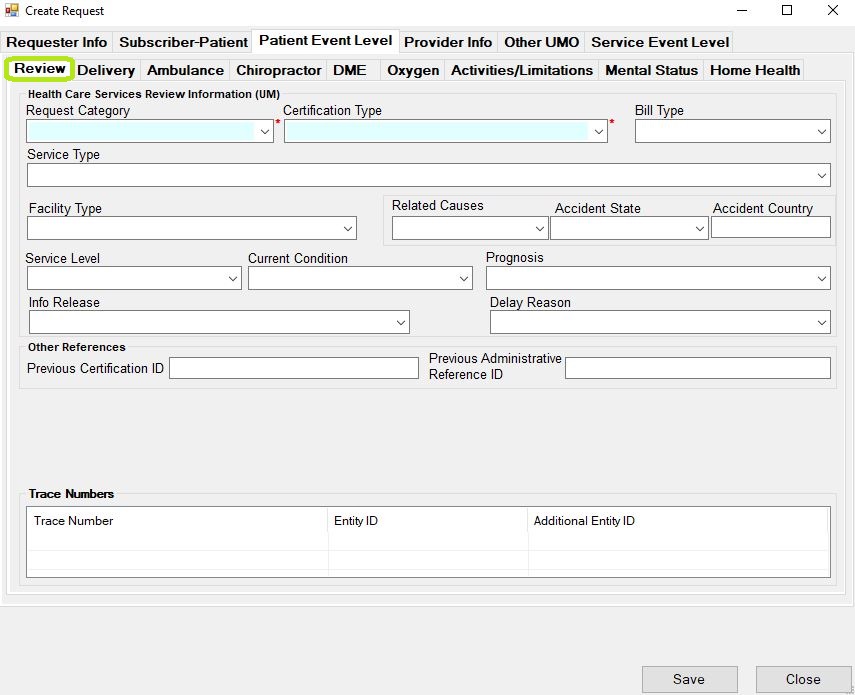The height and width of the screenshot is (695, 855).
Task: Switch to the Delivery sub-tab
Action: 106,70
